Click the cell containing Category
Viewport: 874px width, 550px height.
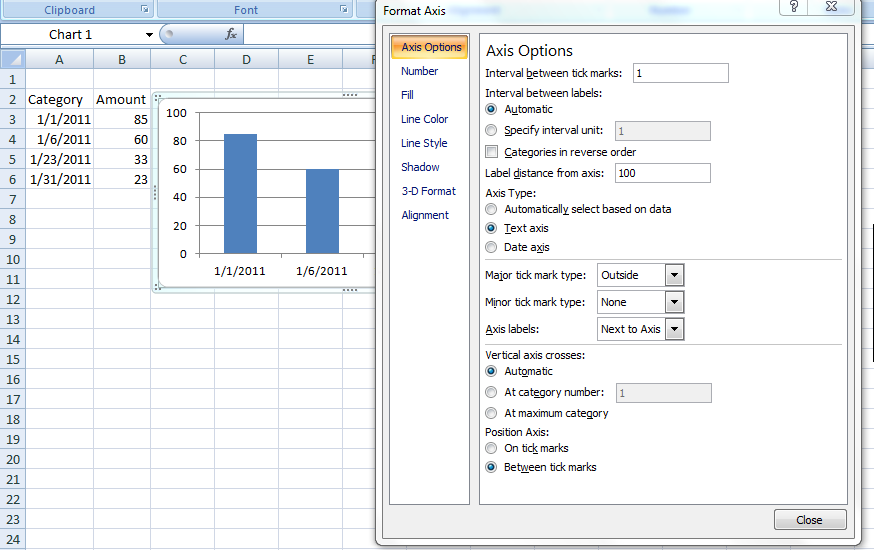(60, 100)
